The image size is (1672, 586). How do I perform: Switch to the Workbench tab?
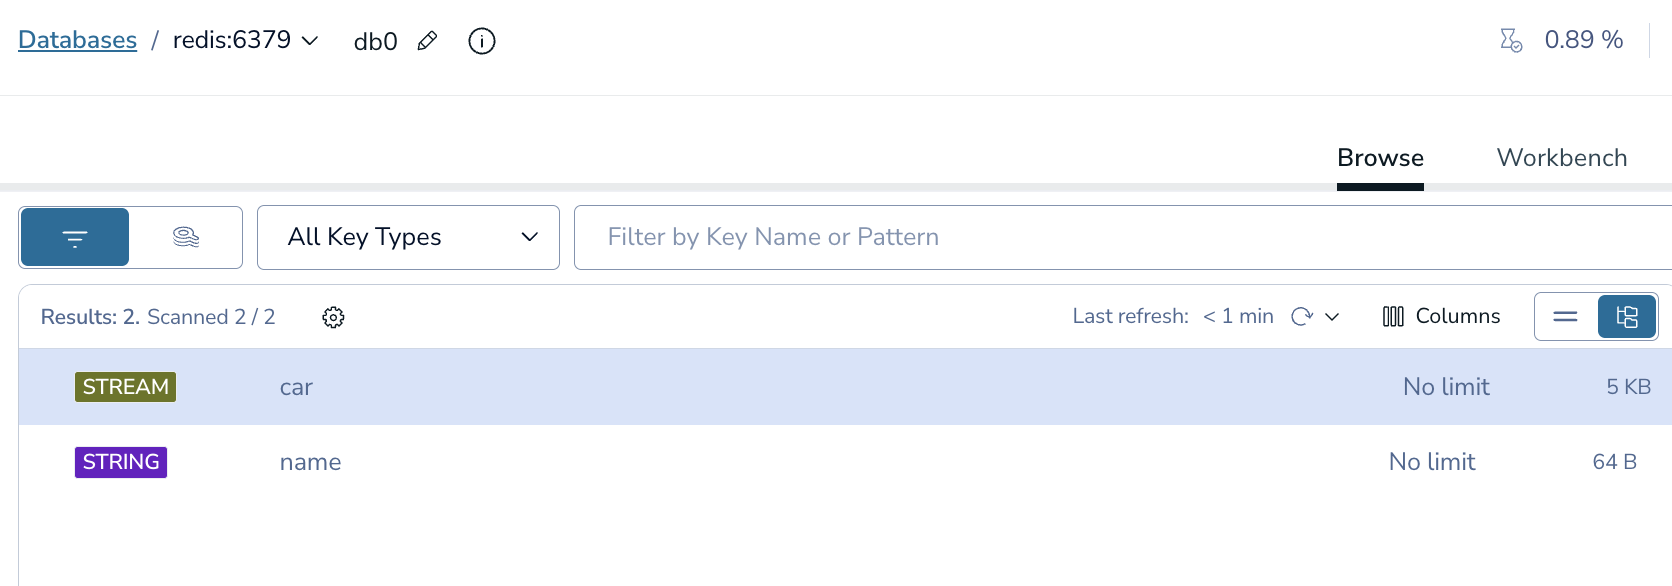1561,158
